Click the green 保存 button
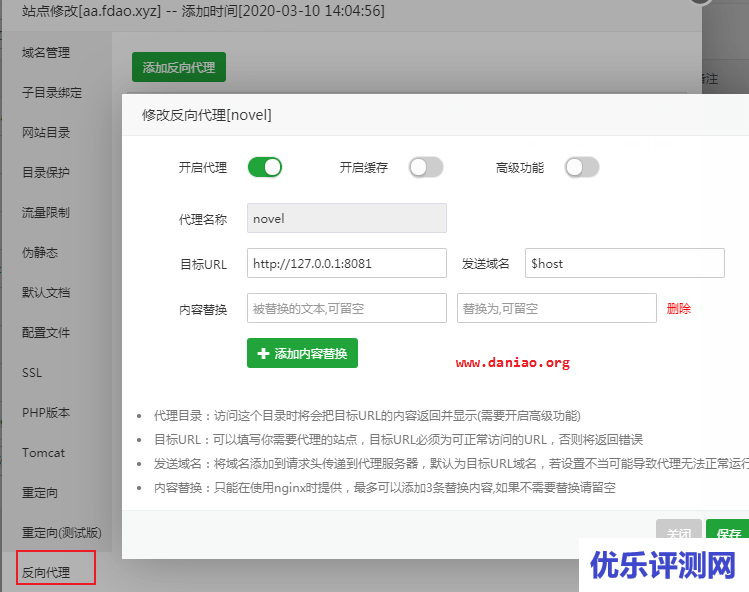This screenshot has height=592, width=749. (727, 533)
